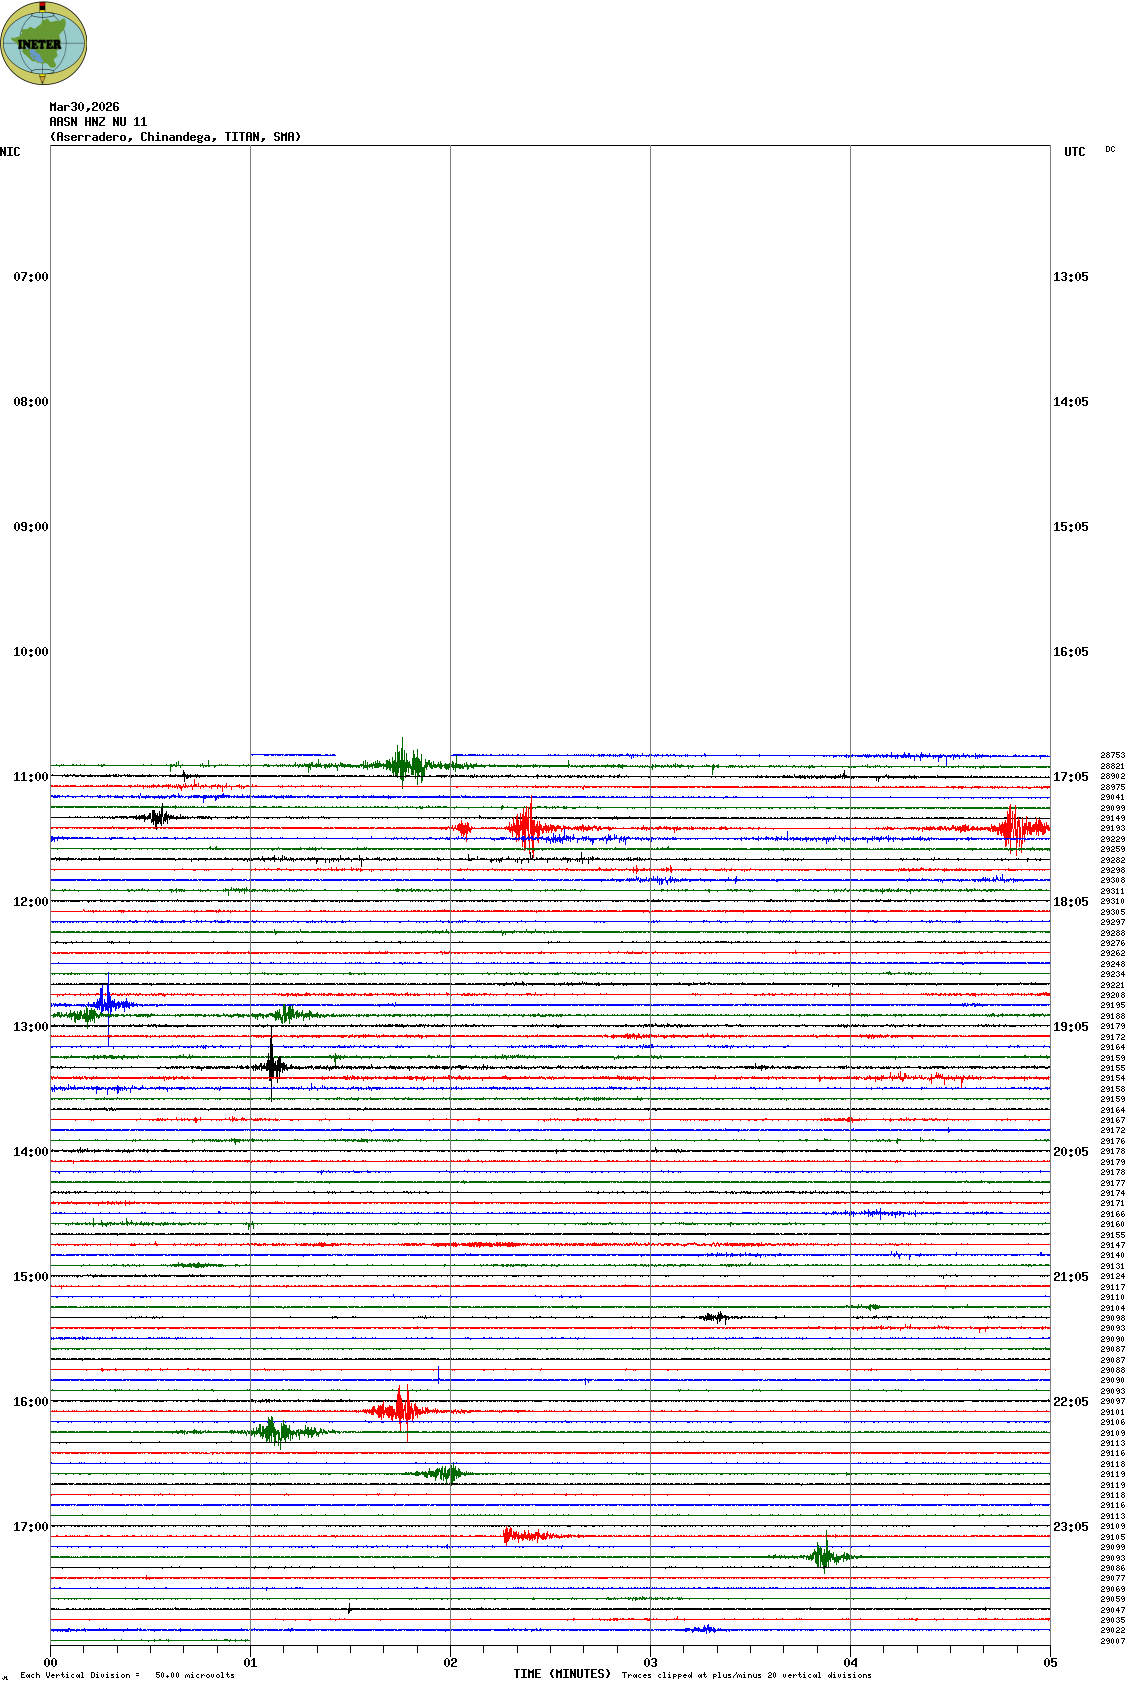The height and width of the screenshot is (1689, 1130).
Task: Click the black spike event after 13:00
Action: pyautogui.click(x=272, y=1066)
